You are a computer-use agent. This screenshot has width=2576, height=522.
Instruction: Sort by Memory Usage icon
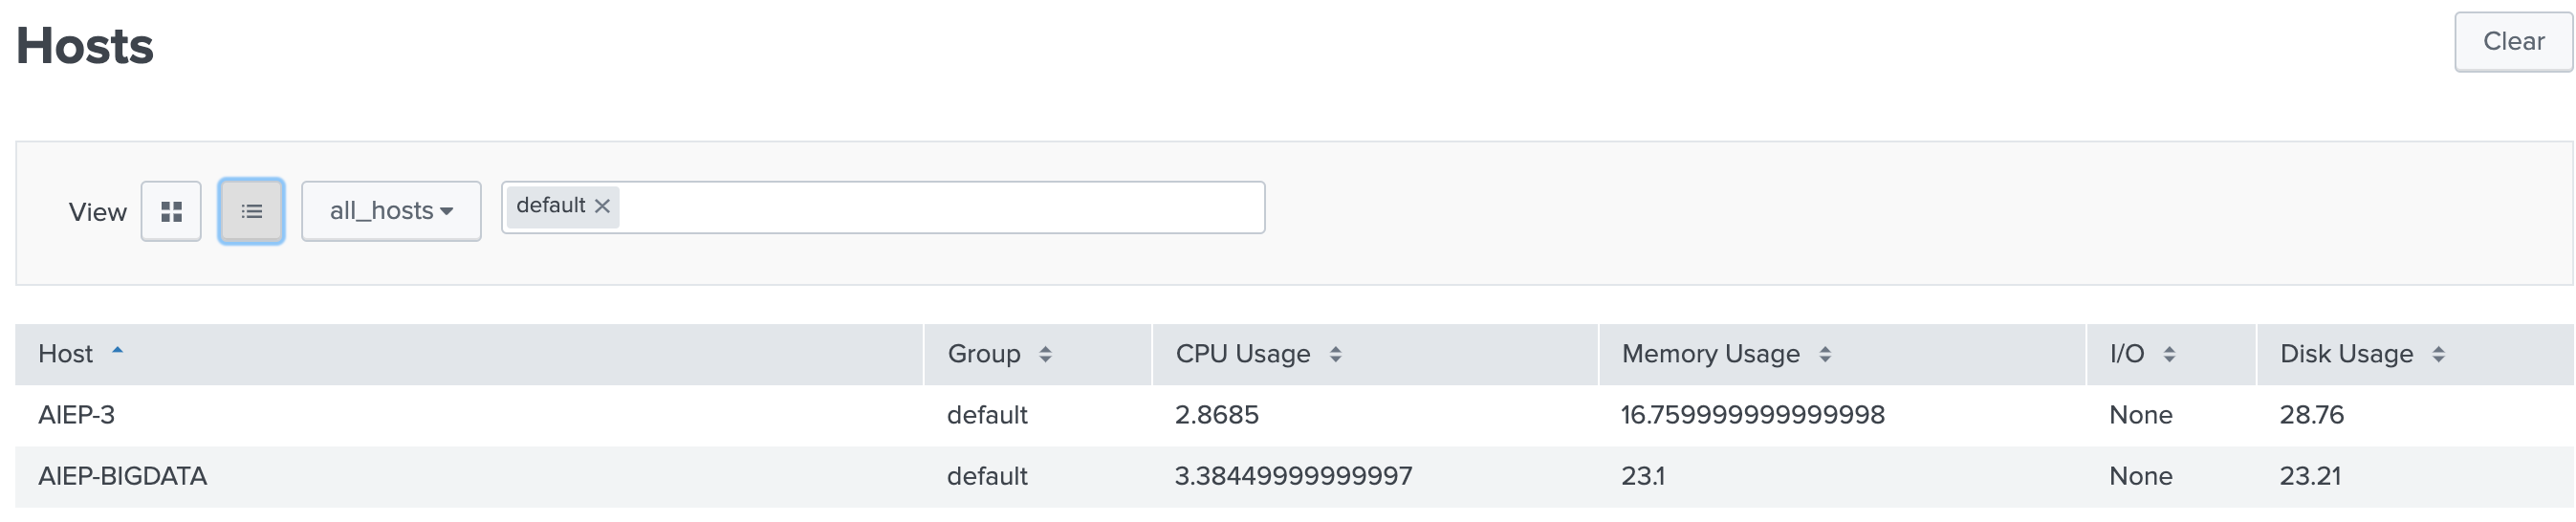click(1825, 354)
